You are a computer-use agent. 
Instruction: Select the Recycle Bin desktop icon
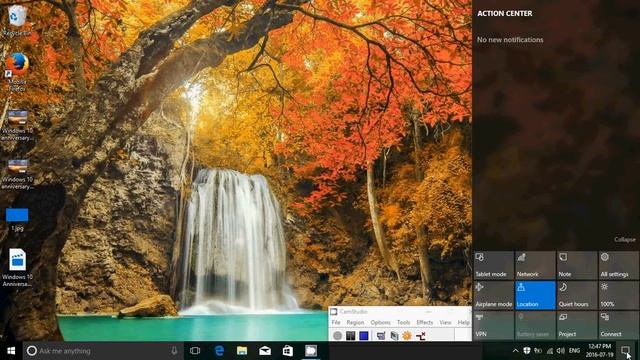pos(17,20)
